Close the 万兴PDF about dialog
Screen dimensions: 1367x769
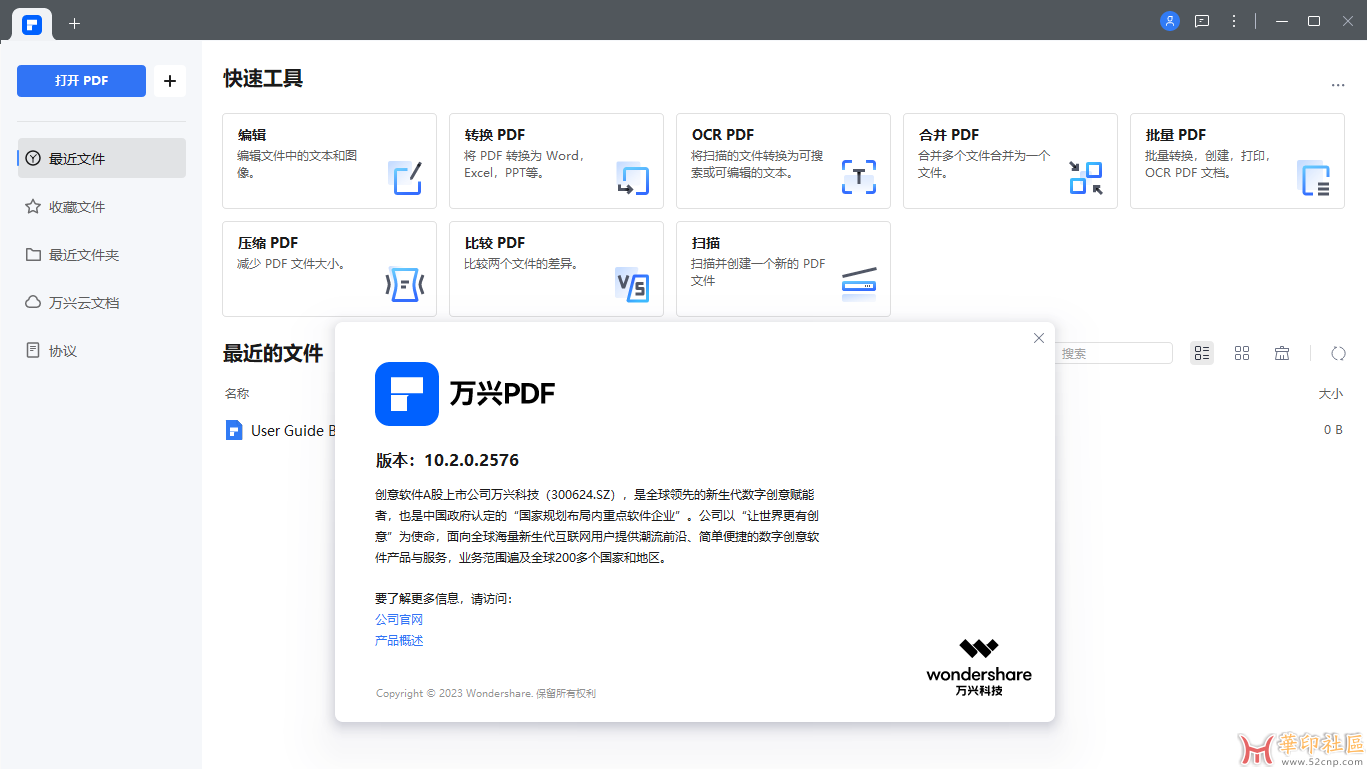tap(1039, 338)
